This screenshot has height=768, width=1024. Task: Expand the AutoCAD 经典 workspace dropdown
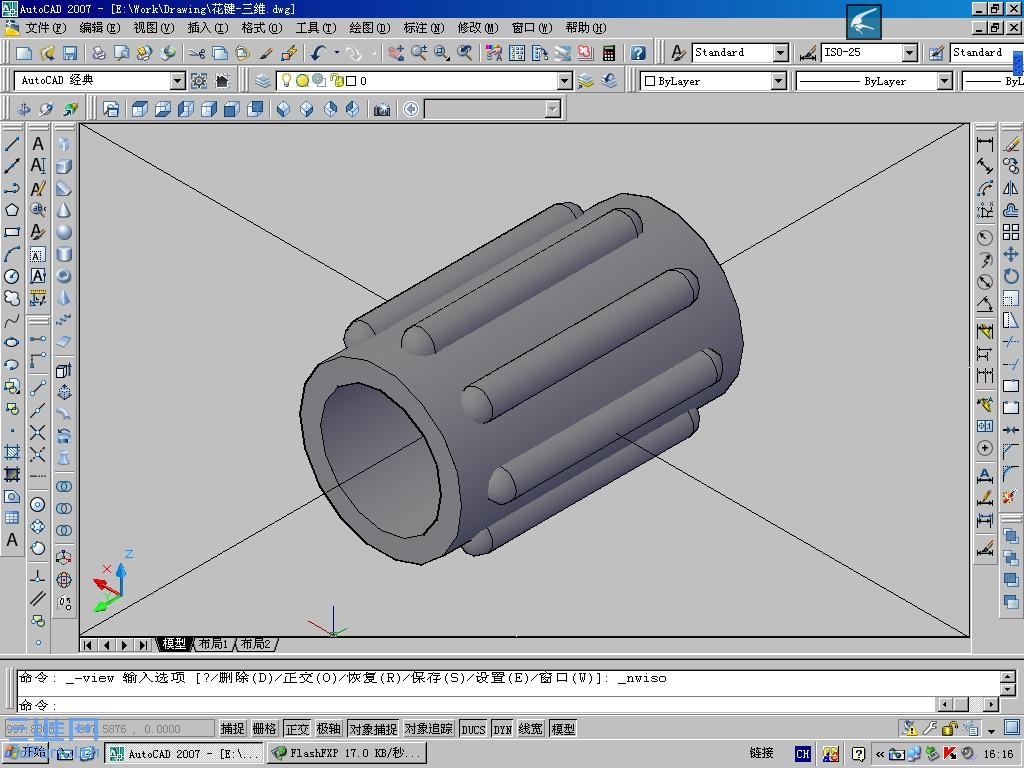[178, 81]
